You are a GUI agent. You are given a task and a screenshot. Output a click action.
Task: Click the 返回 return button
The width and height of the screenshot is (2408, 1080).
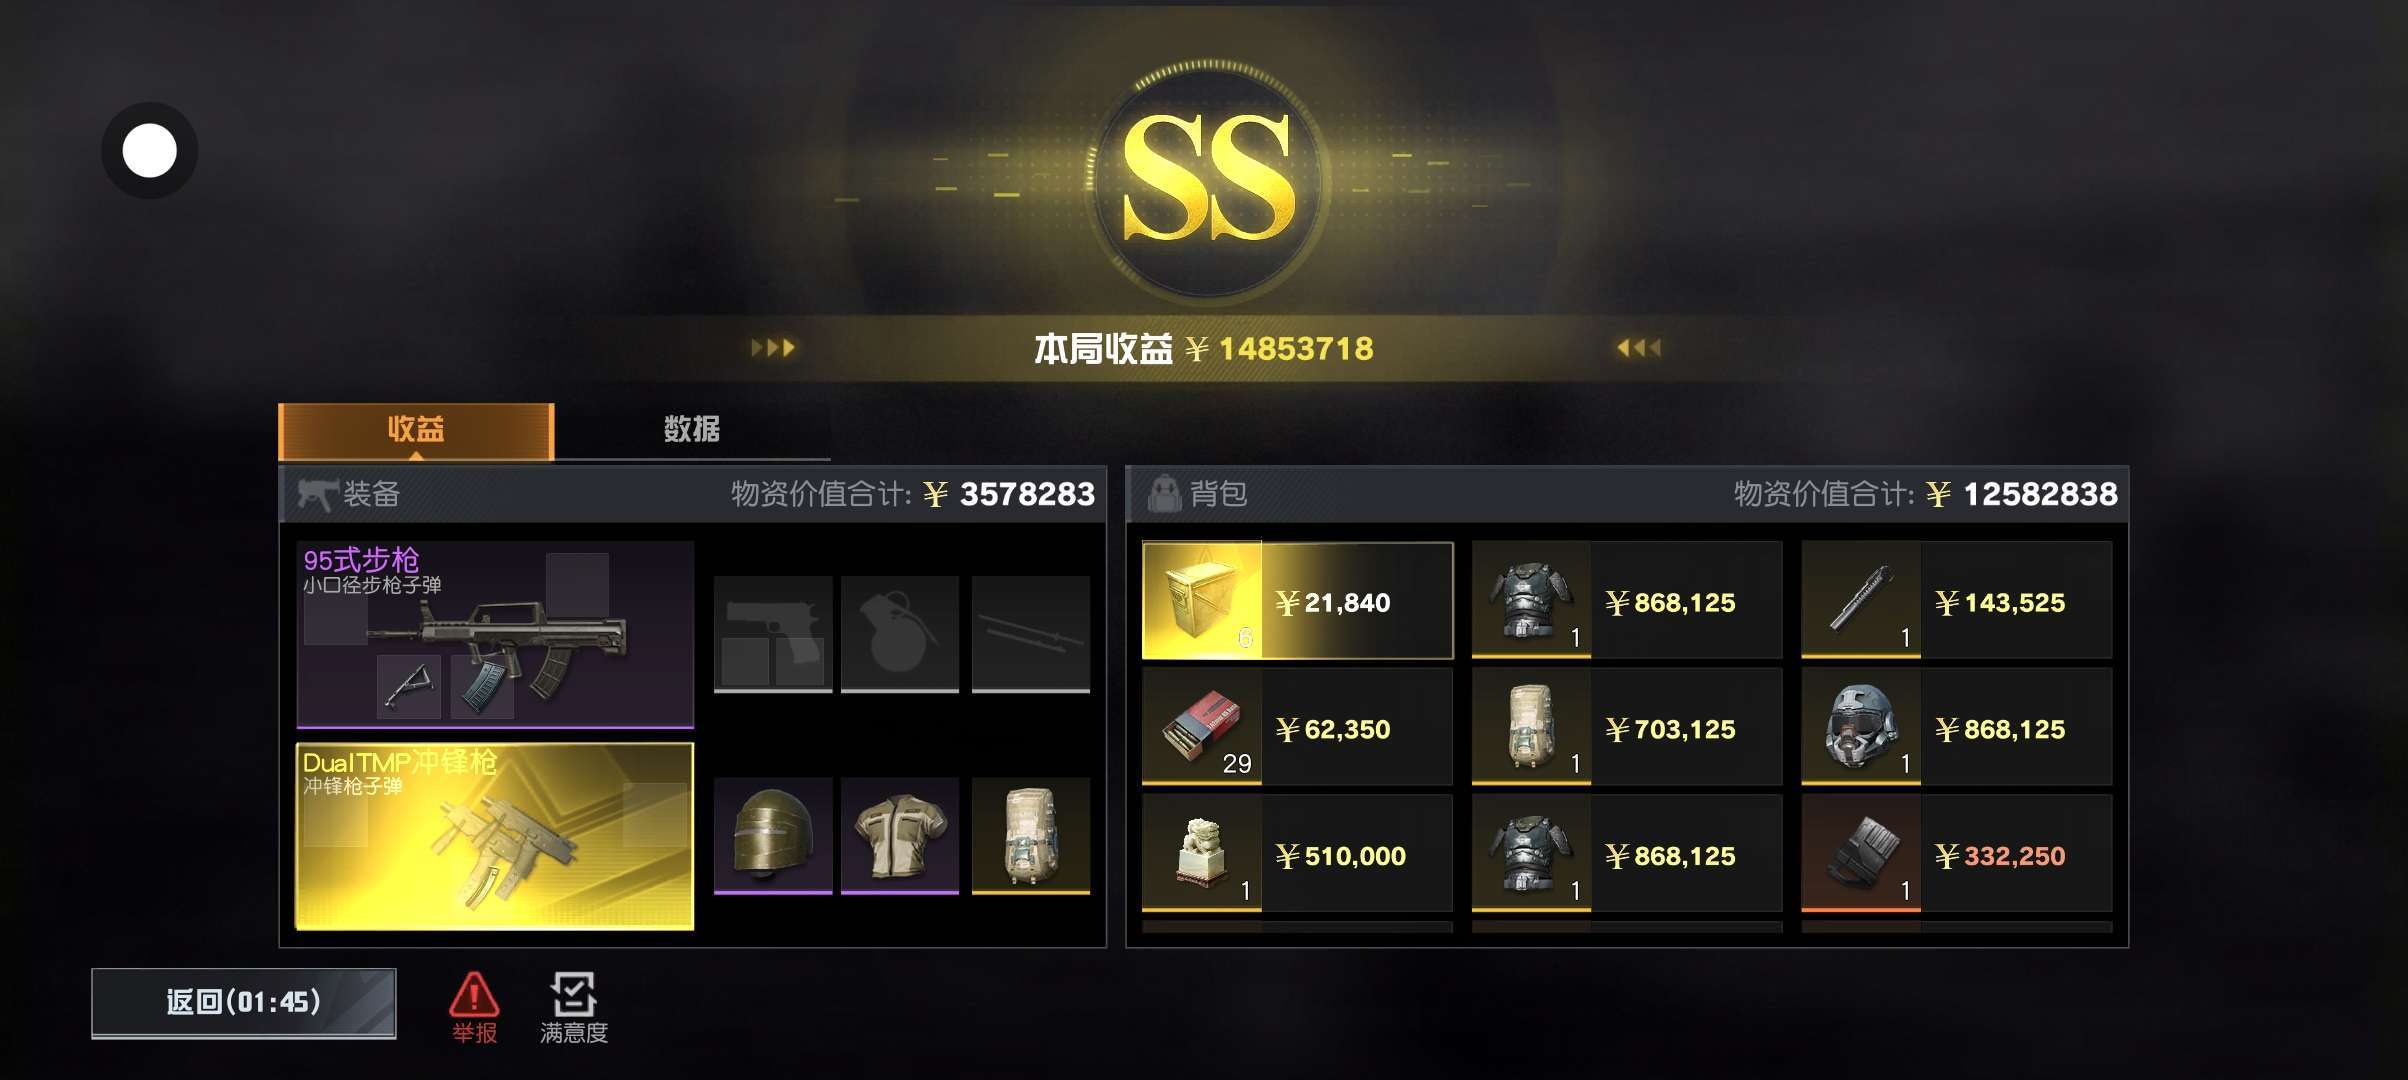pos(244,1003)
